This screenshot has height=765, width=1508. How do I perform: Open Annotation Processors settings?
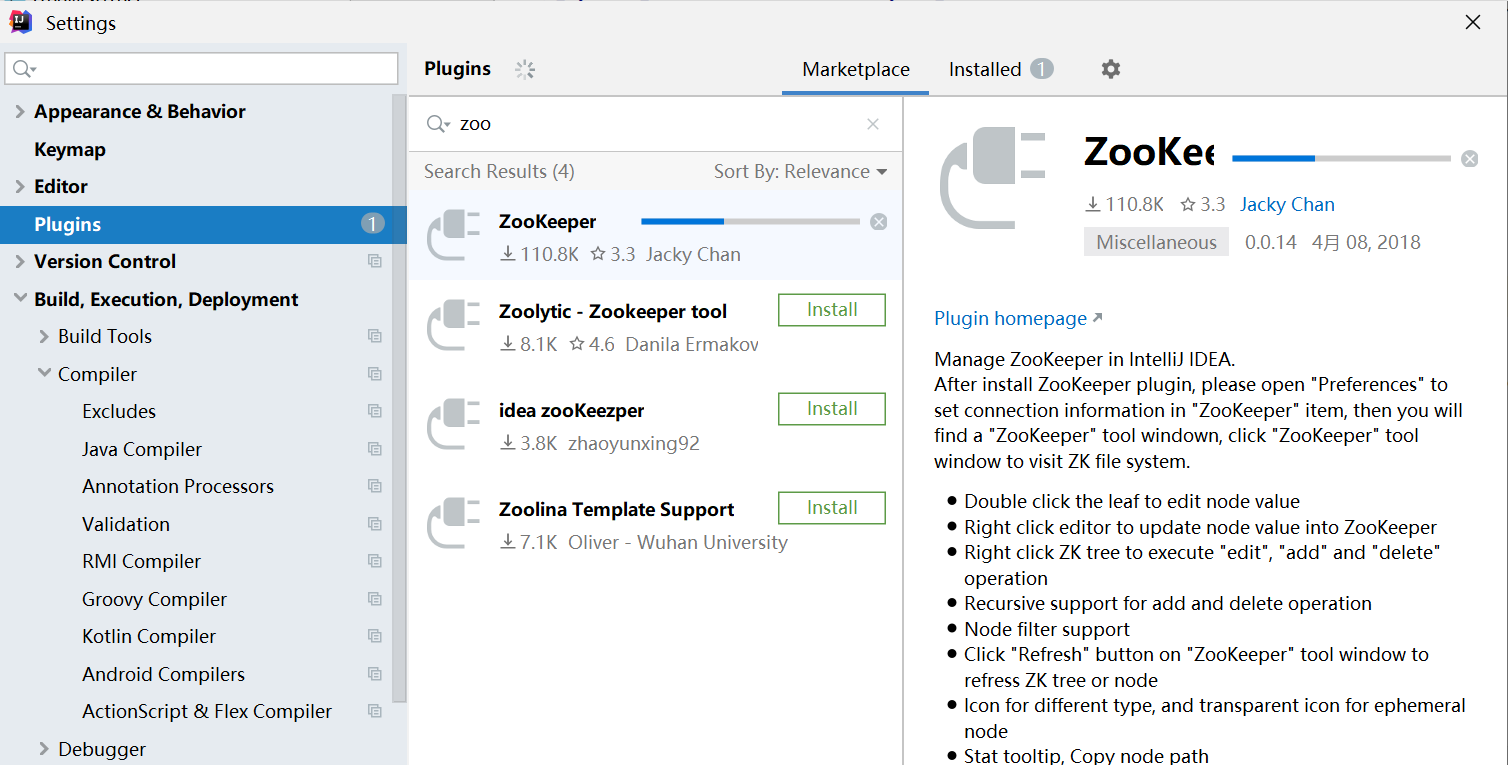(x=178, y=486)
